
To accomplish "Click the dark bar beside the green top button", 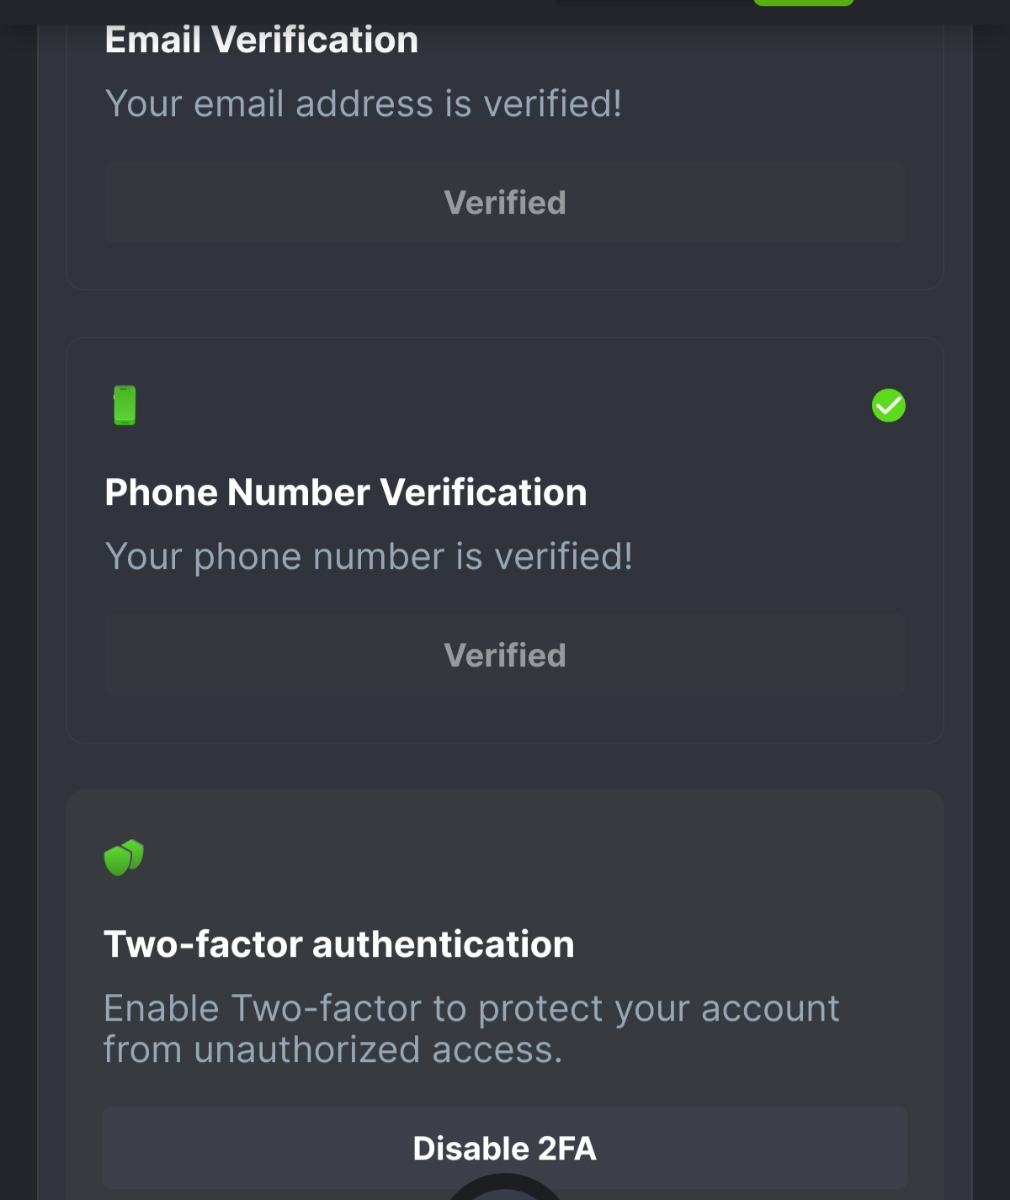I will pos(652,3).
